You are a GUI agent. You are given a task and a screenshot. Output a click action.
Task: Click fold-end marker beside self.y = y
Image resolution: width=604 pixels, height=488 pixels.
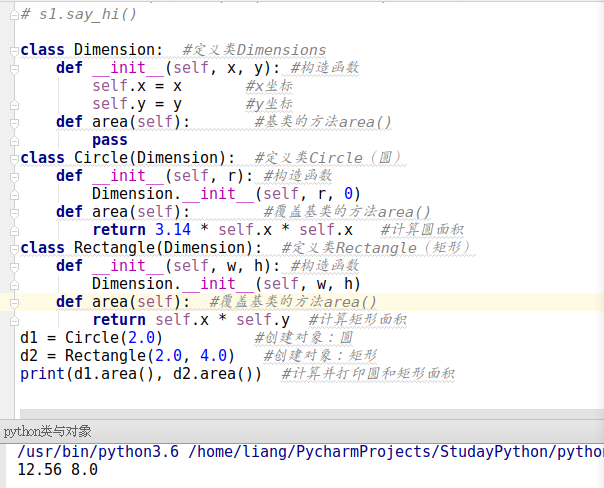[14, 105]
